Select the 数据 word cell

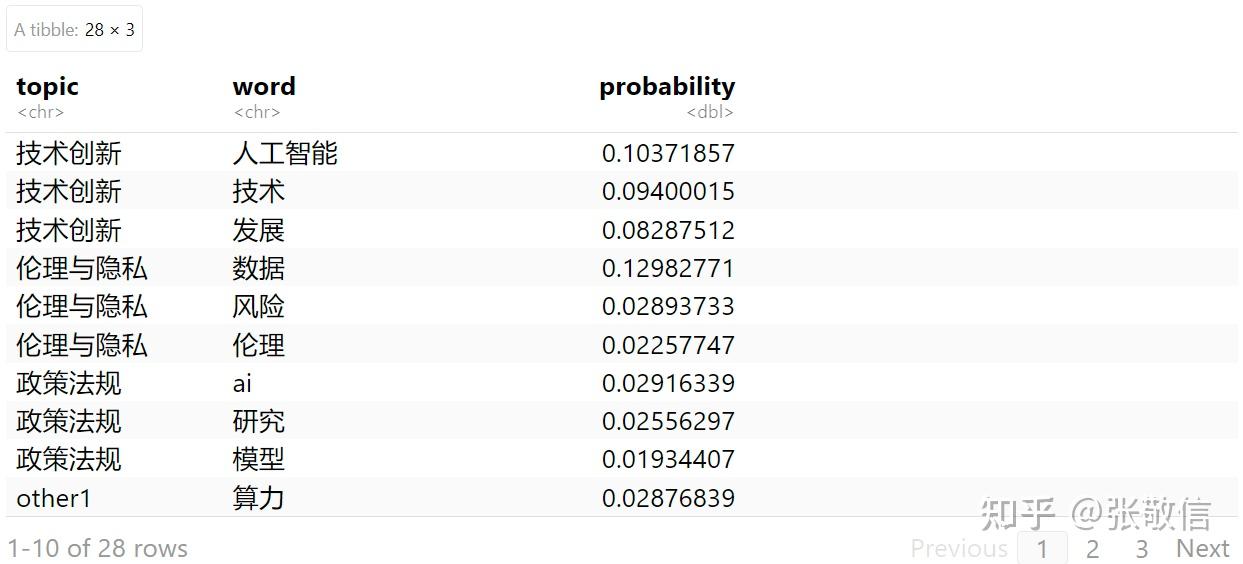tap(258, 268)
